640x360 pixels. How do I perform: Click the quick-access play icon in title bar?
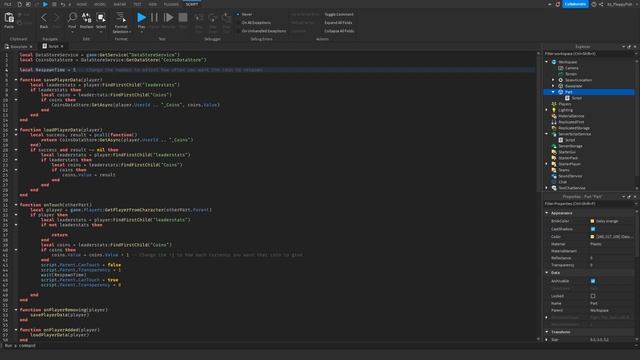[45, 4]
